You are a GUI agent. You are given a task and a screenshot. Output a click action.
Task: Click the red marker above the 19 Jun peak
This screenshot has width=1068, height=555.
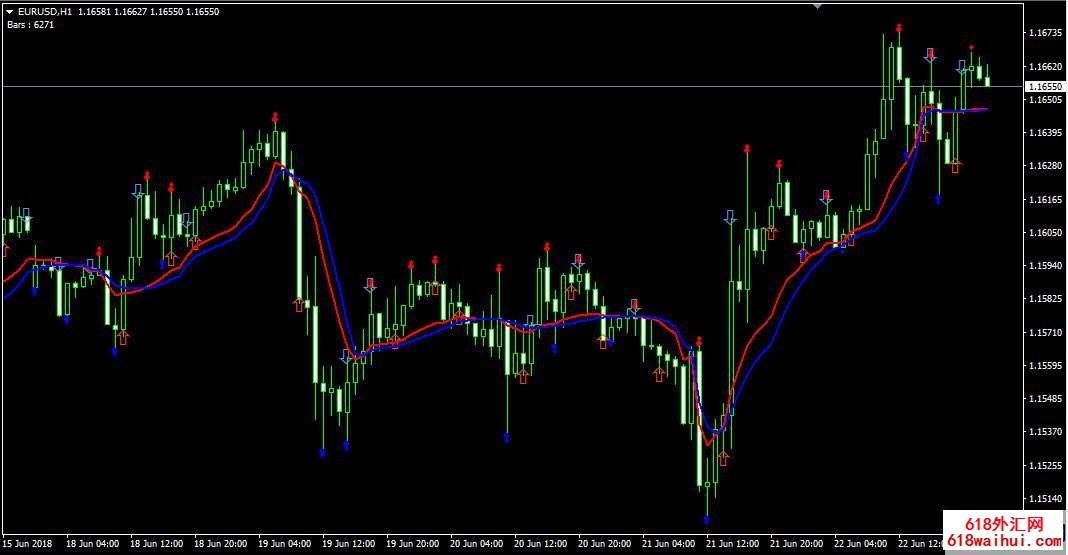274,117
